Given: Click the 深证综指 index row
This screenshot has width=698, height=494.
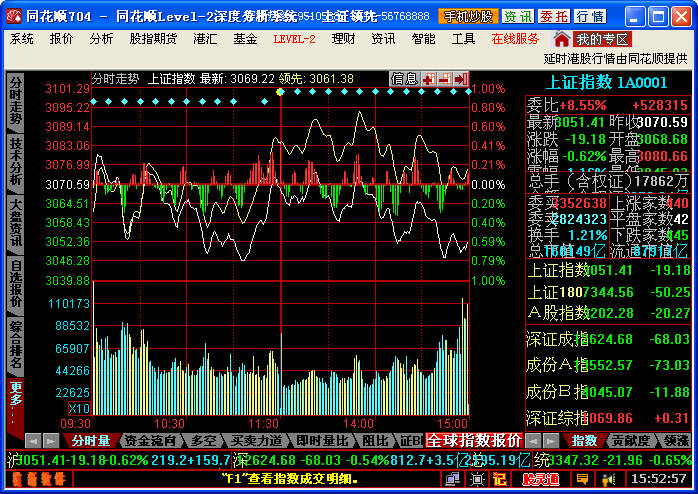Looking at the screenshot, I should point(608,418).
